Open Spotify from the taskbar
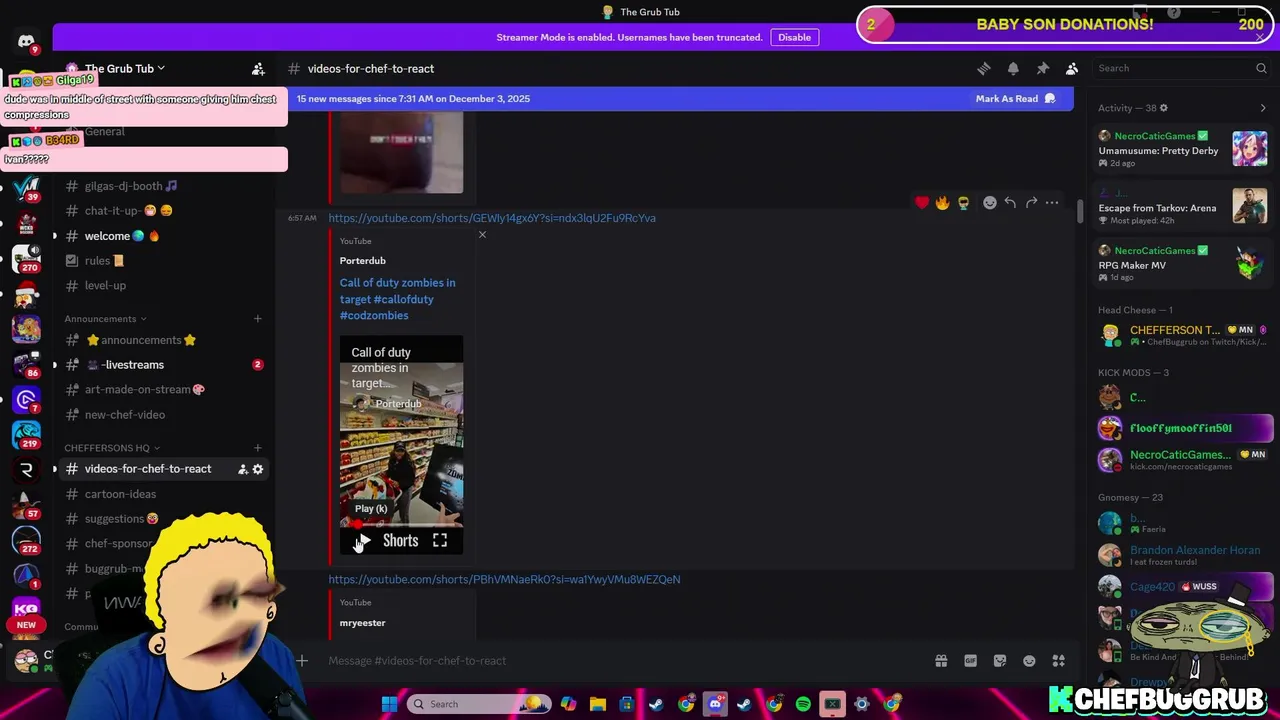The image size is (1280, 720). click(x=803, y=704)
